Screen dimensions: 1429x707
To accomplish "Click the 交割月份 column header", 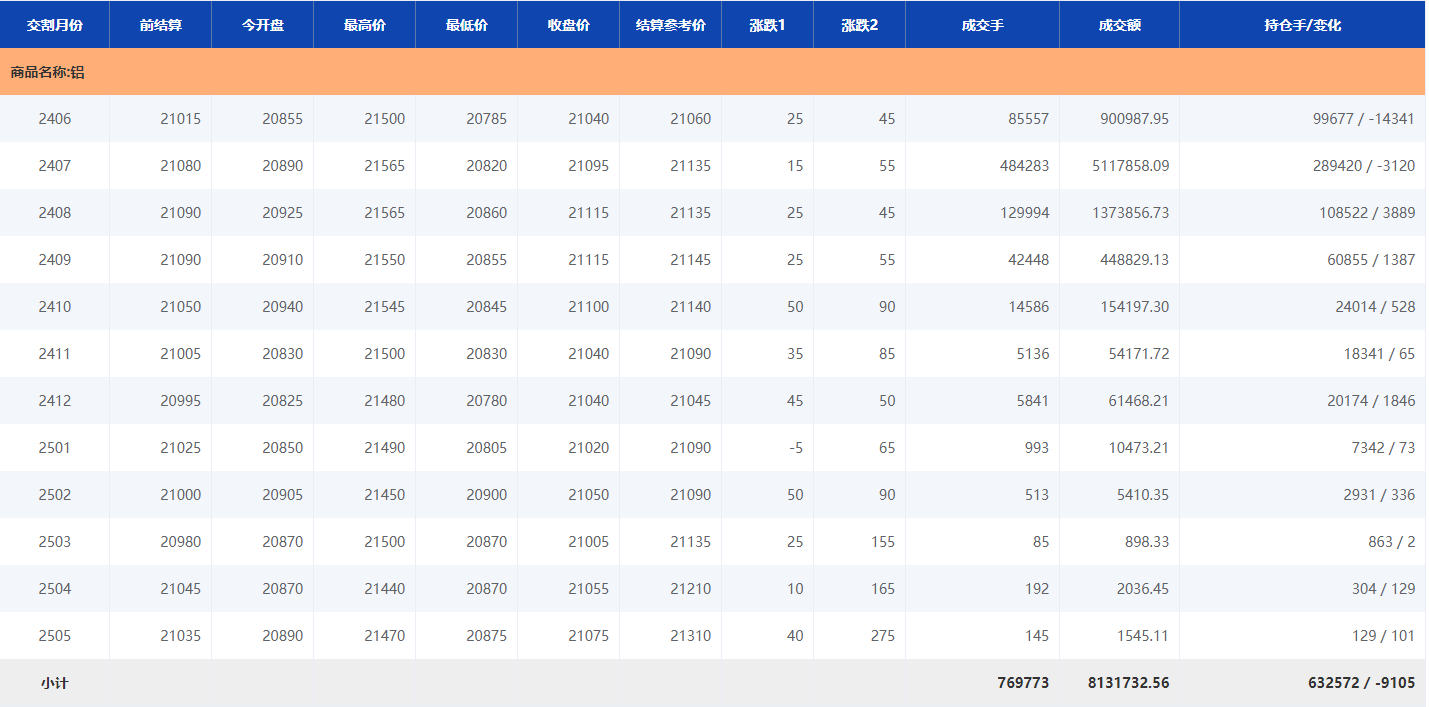I will (54, 25).
